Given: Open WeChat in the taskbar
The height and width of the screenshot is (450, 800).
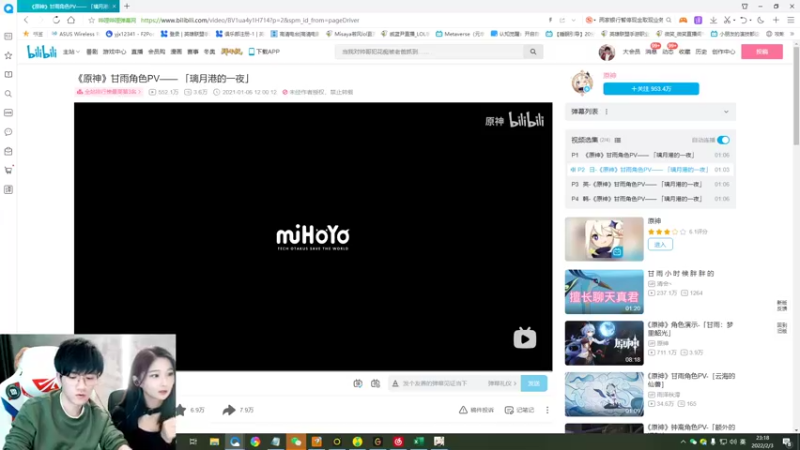Looking at the screenshot, I should [296, 441].
